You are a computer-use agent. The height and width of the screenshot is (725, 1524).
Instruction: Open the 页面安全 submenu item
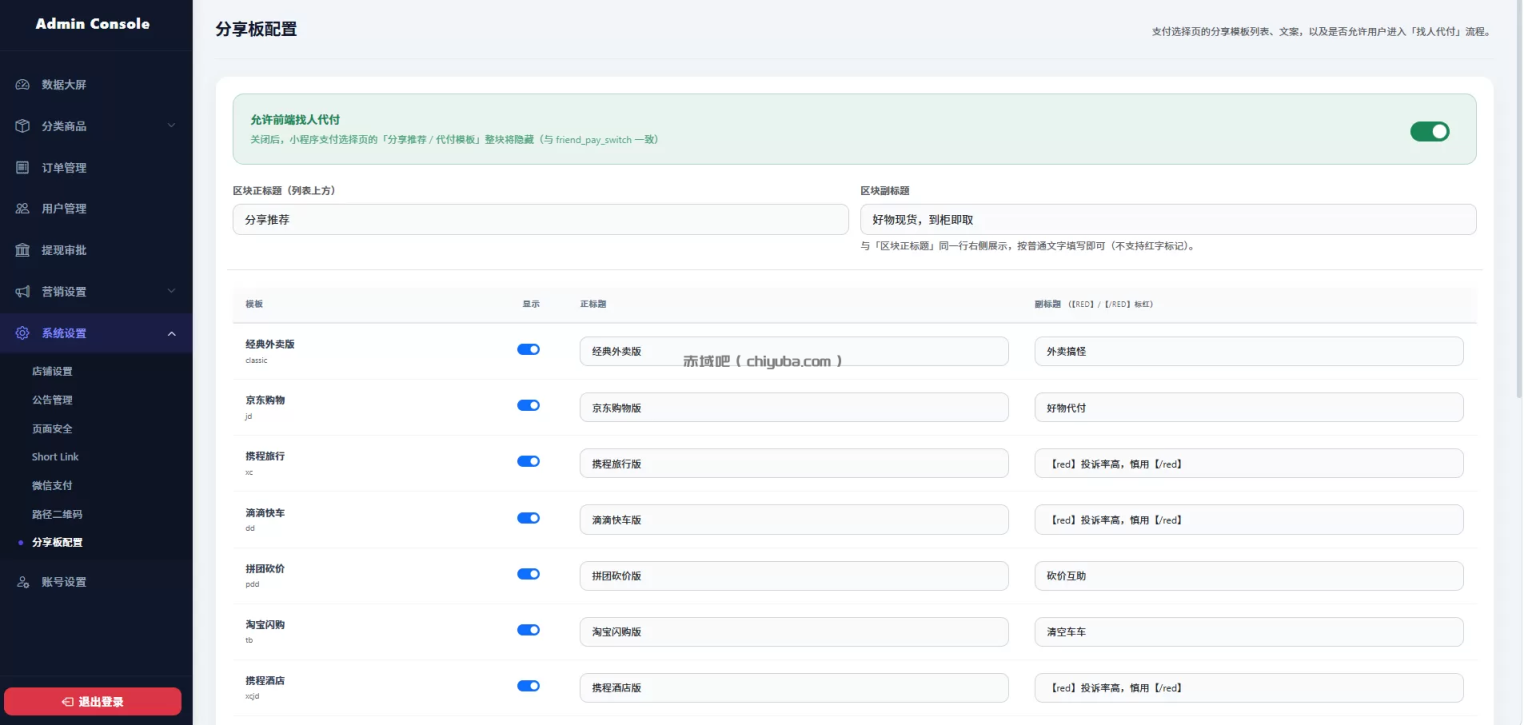(52, 428)
